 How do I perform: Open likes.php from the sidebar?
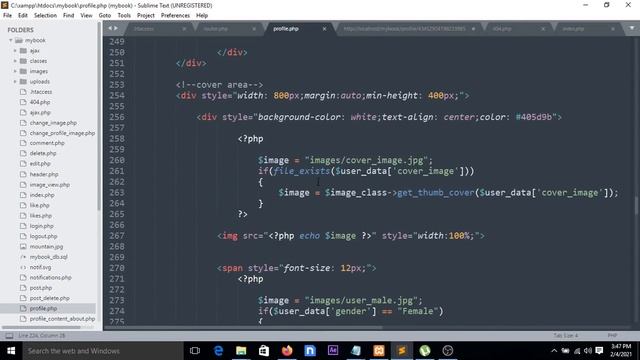tap(40, 216)
